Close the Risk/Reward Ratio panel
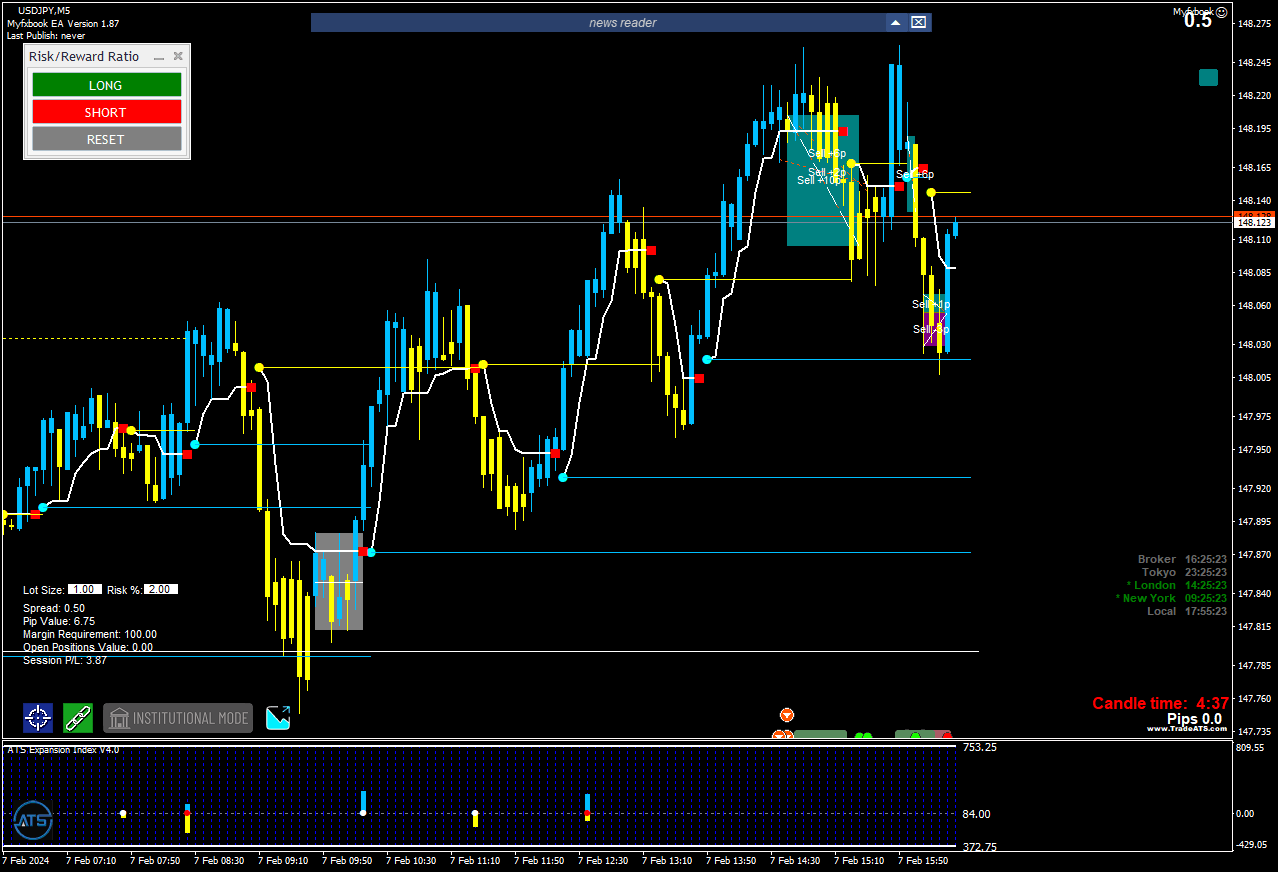Viewport: 1278px width, 872px height. tap(178, 57)
